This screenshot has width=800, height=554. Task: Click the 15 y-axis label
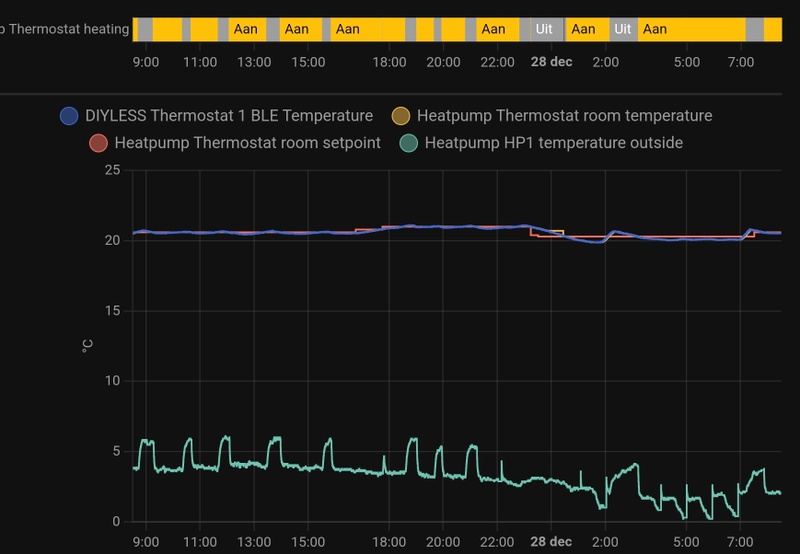coord(112,311)
